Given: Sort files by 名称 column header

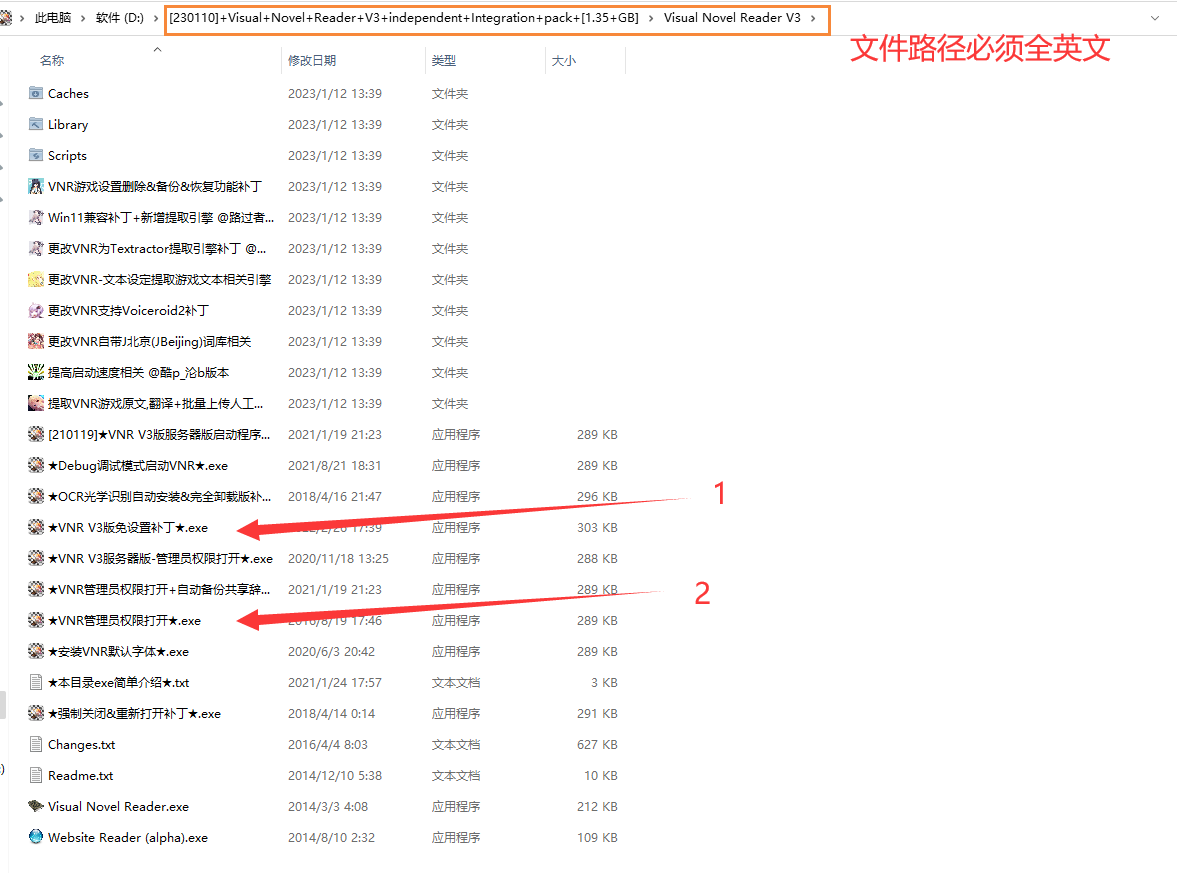Looking at the screenshot, I should coord(52,61).
